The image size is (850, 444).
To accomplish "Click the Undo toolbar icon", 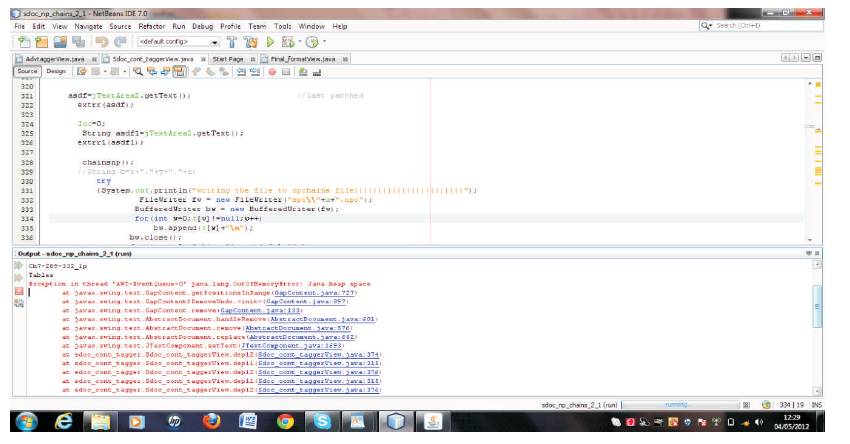I will tap(101, 42).
